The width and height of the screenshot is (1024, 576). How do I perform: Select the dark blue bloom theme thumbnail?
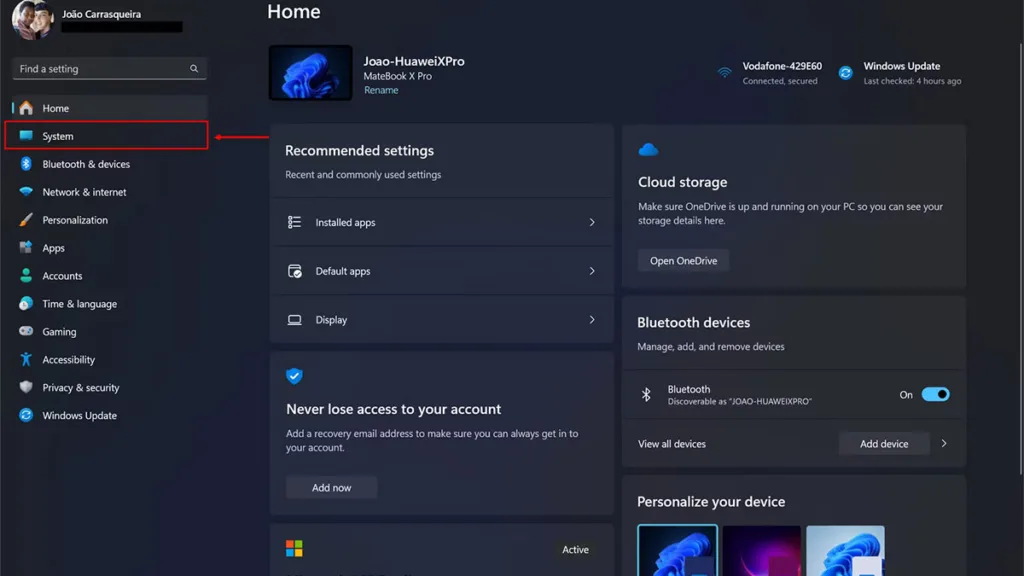click(x=677, y=551)
